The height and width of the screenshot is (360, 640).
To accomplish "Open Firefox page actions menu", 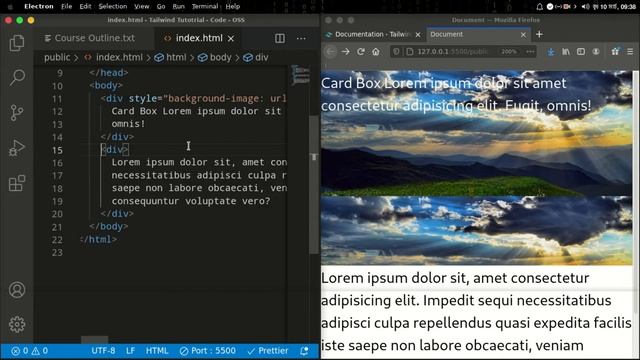I will tap(530, 52).
